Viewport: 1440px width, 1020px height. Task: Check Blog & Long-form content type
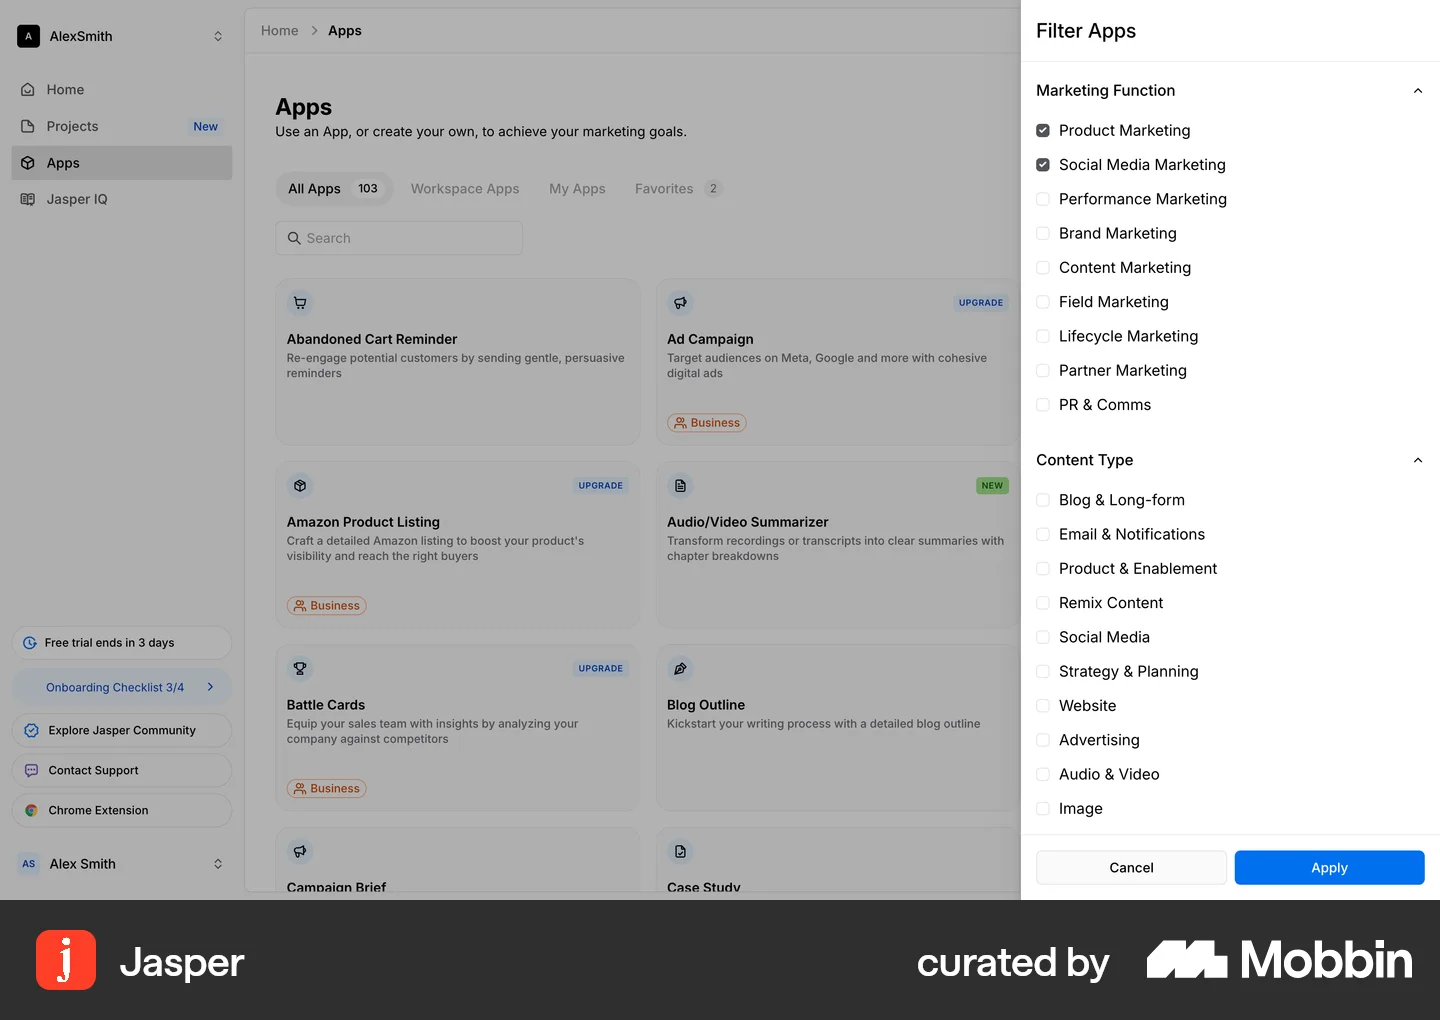click(1043, 500)
